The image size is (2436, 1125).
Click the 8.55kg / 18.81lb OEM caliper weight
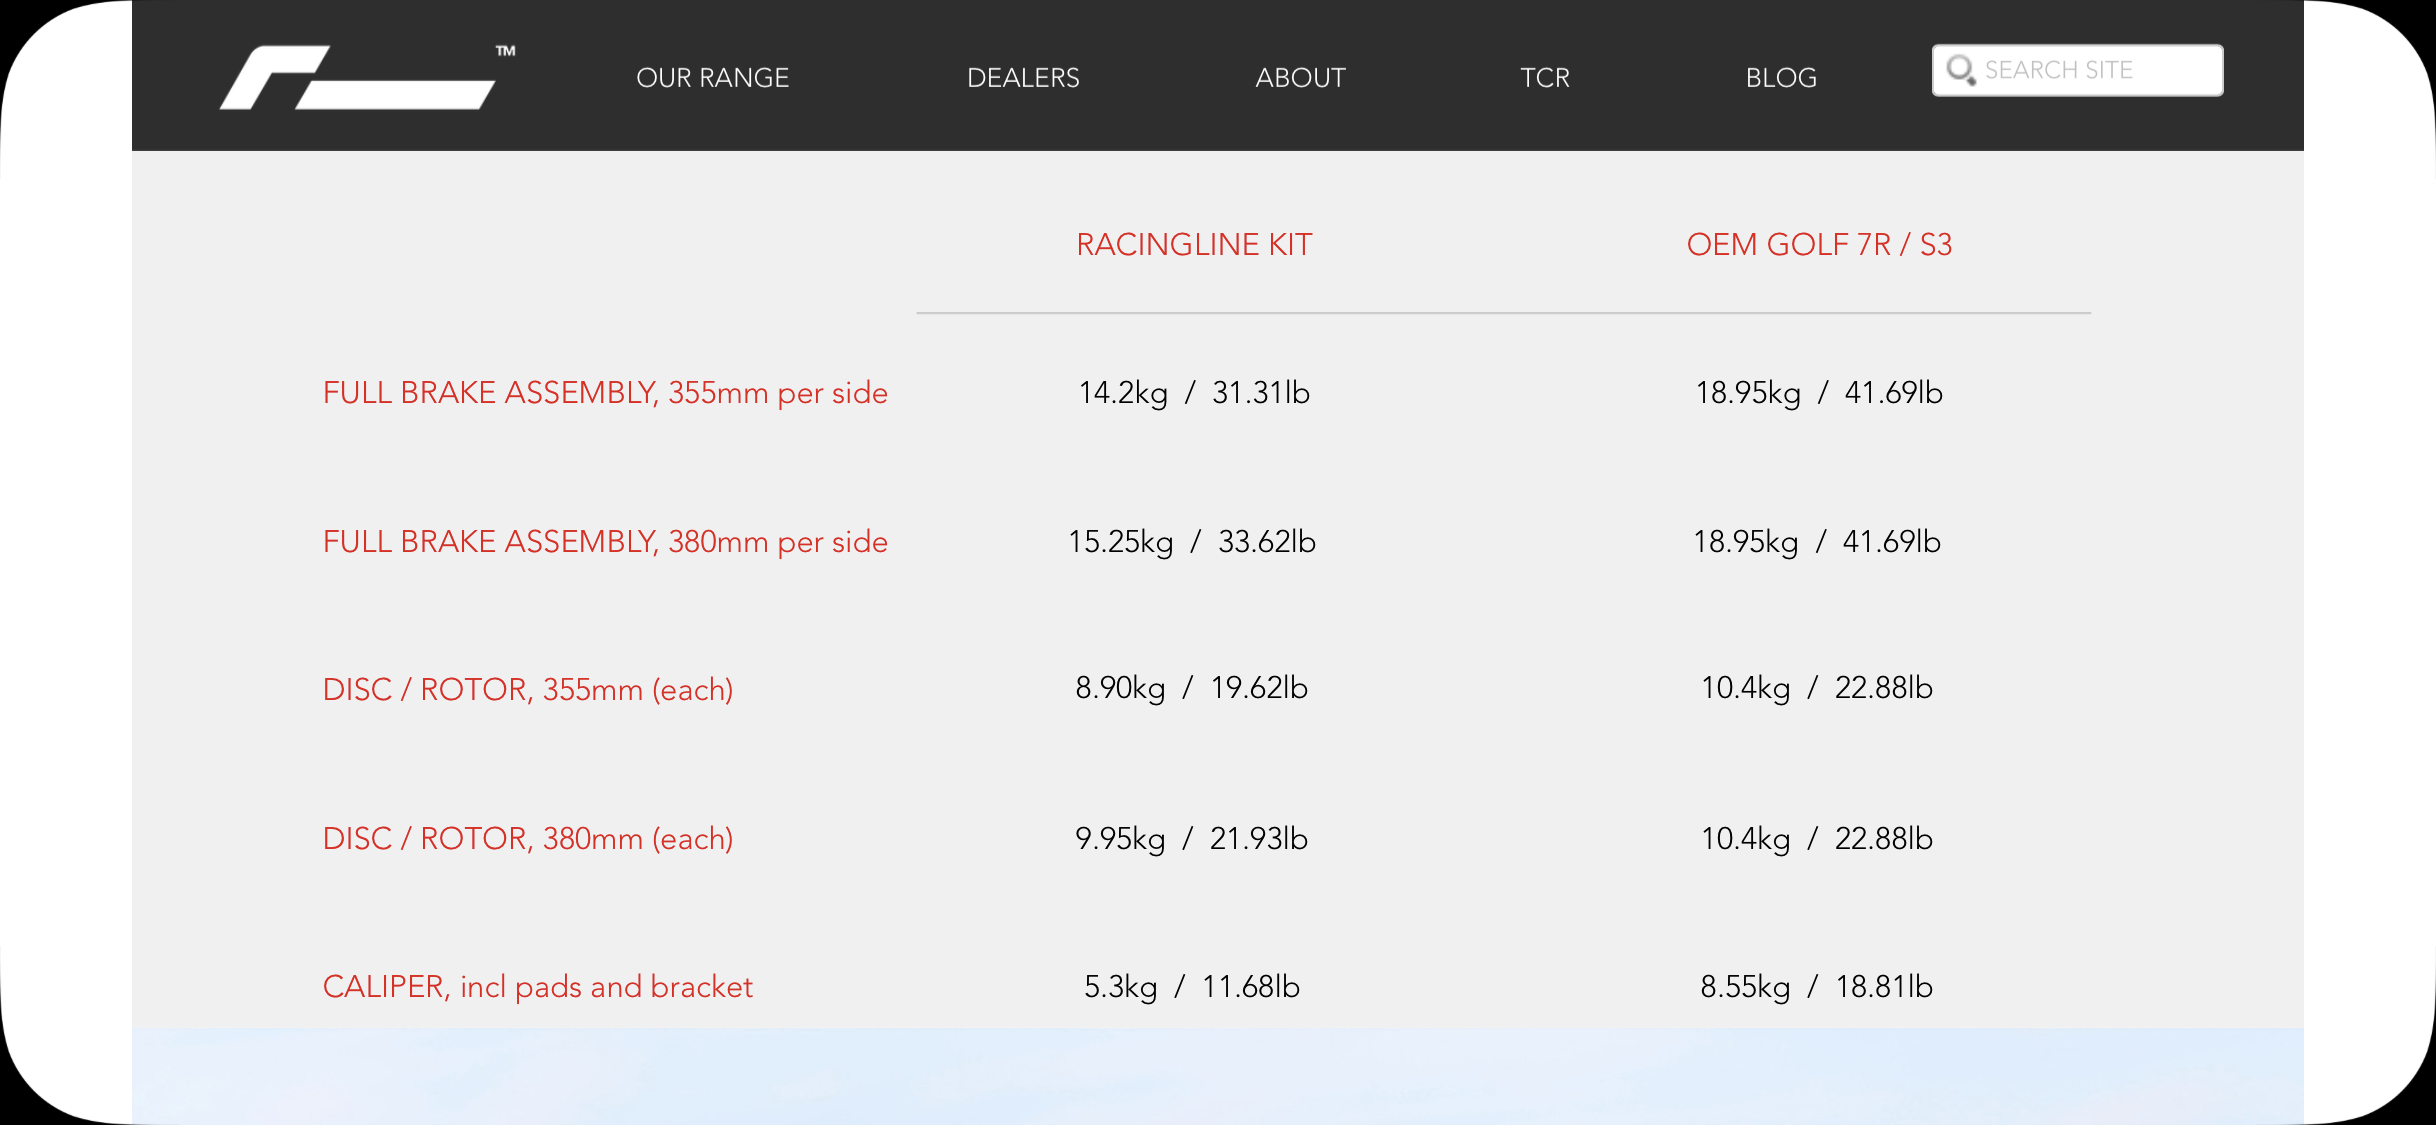coord(1816,987)
